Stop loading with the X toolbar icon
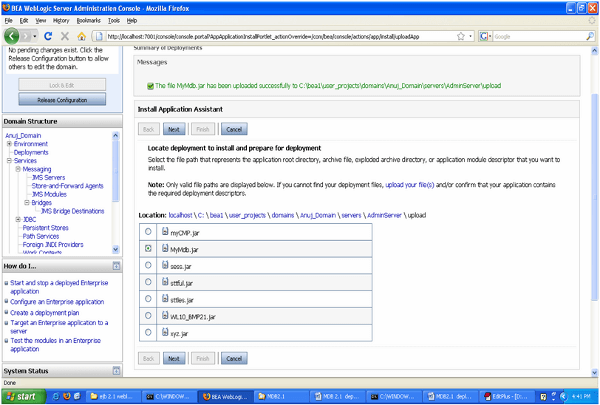Image resolution: width=600 pixels, height=405 pixels. point(65,36)
